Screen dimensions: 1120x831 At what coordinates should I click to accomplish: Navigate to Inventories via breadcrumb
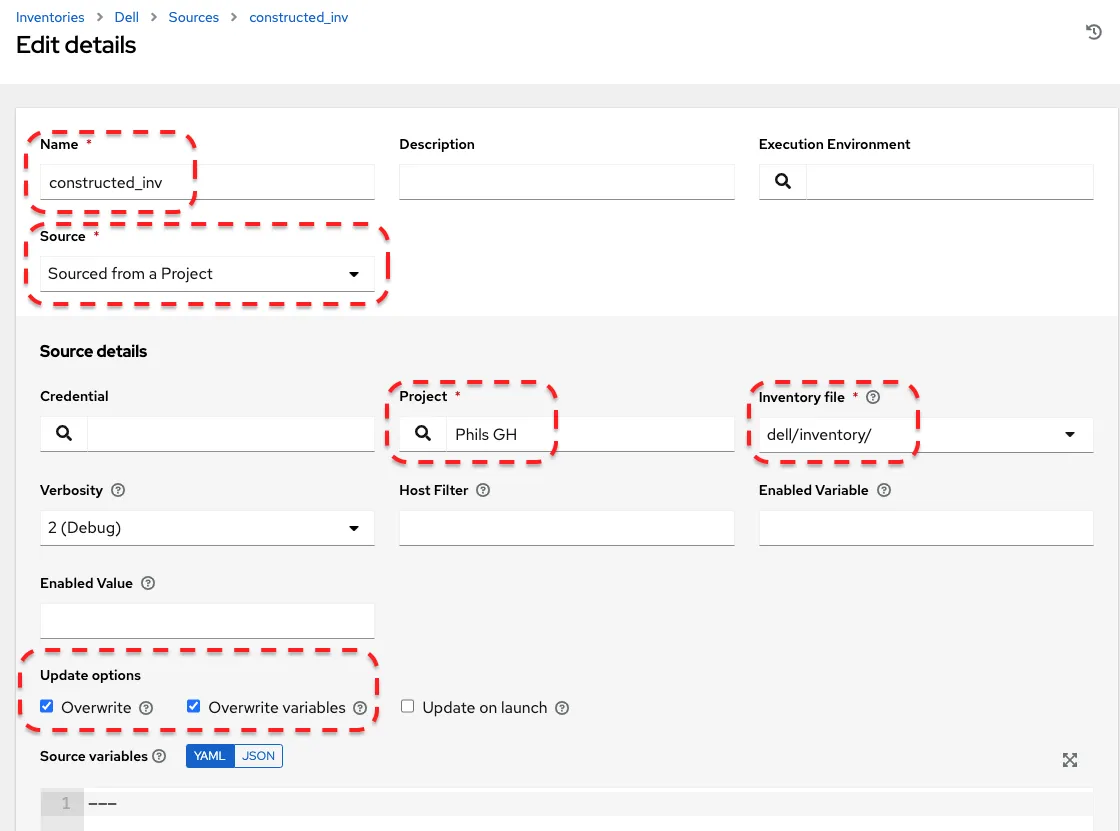coord(50,17)
